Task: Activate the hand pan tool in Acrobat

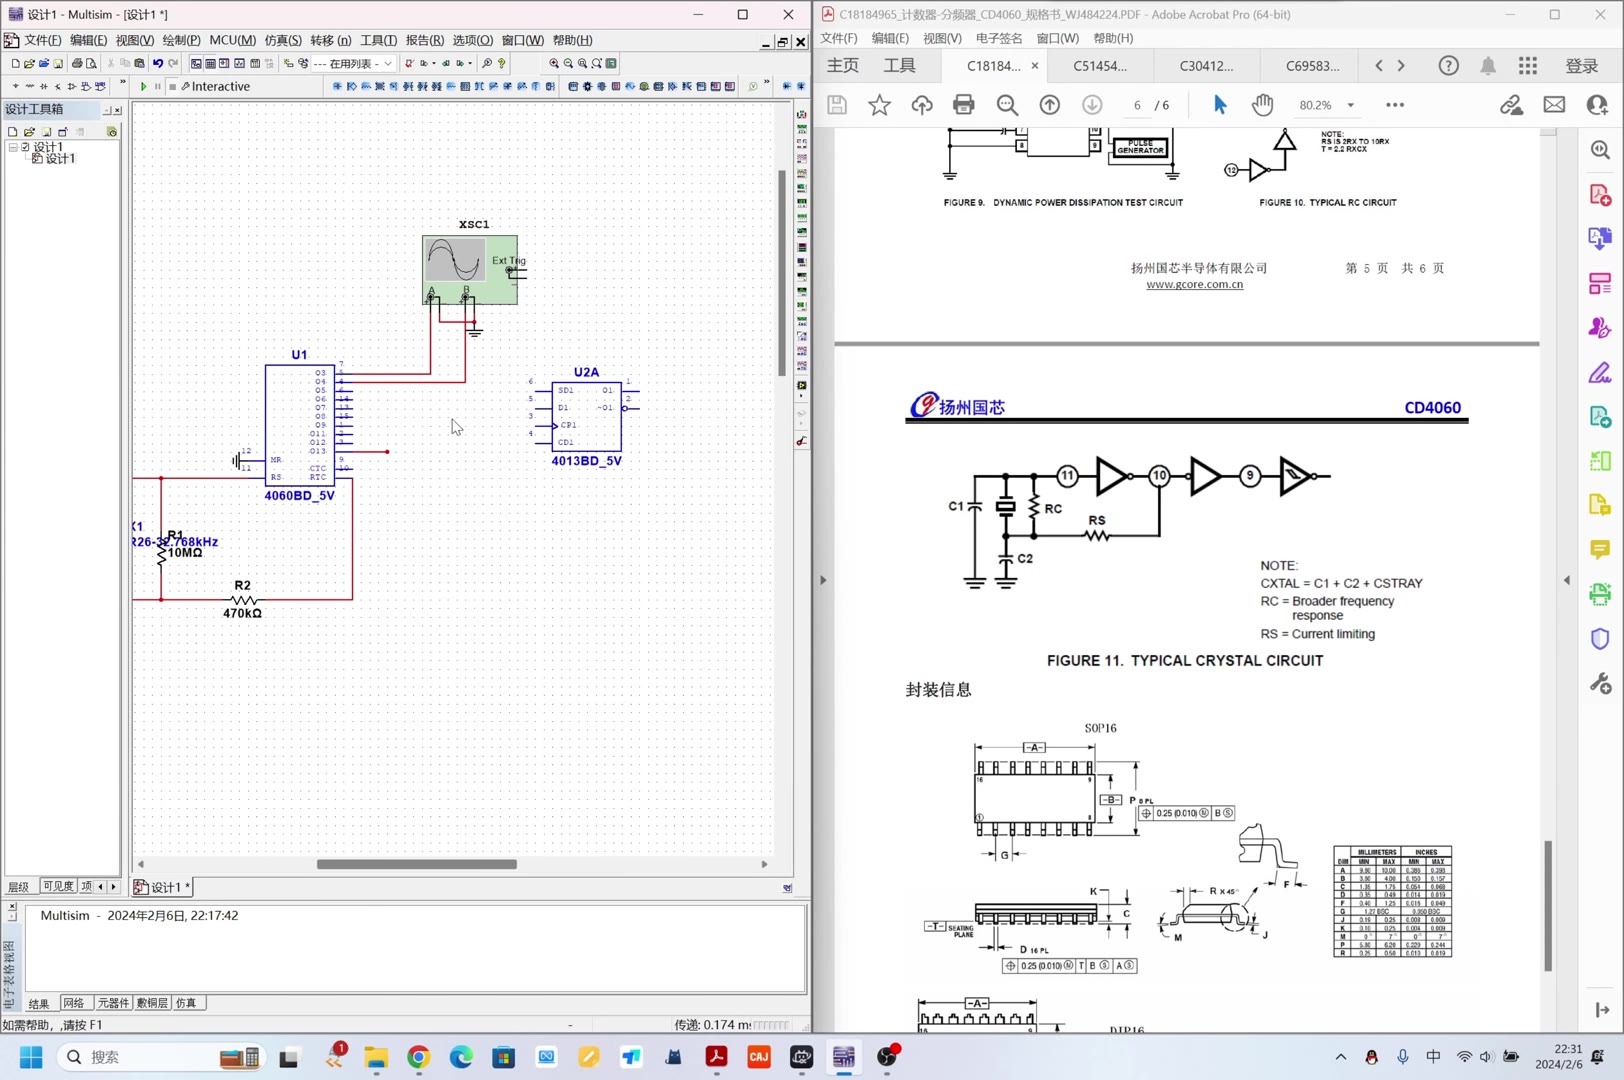Action: pos(1263,104)
